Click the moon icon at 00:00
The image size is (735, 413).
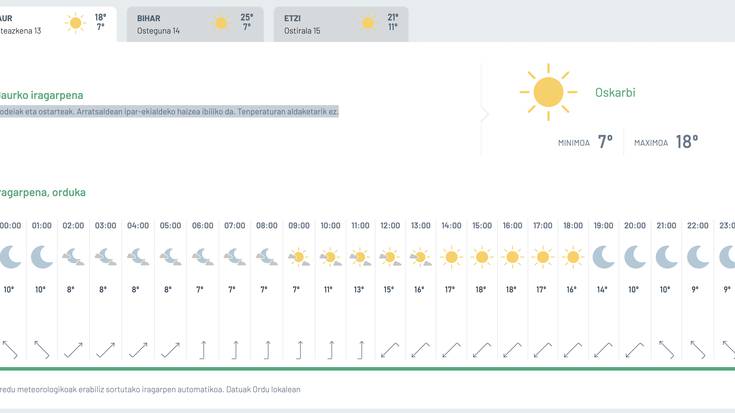point(9,257)
